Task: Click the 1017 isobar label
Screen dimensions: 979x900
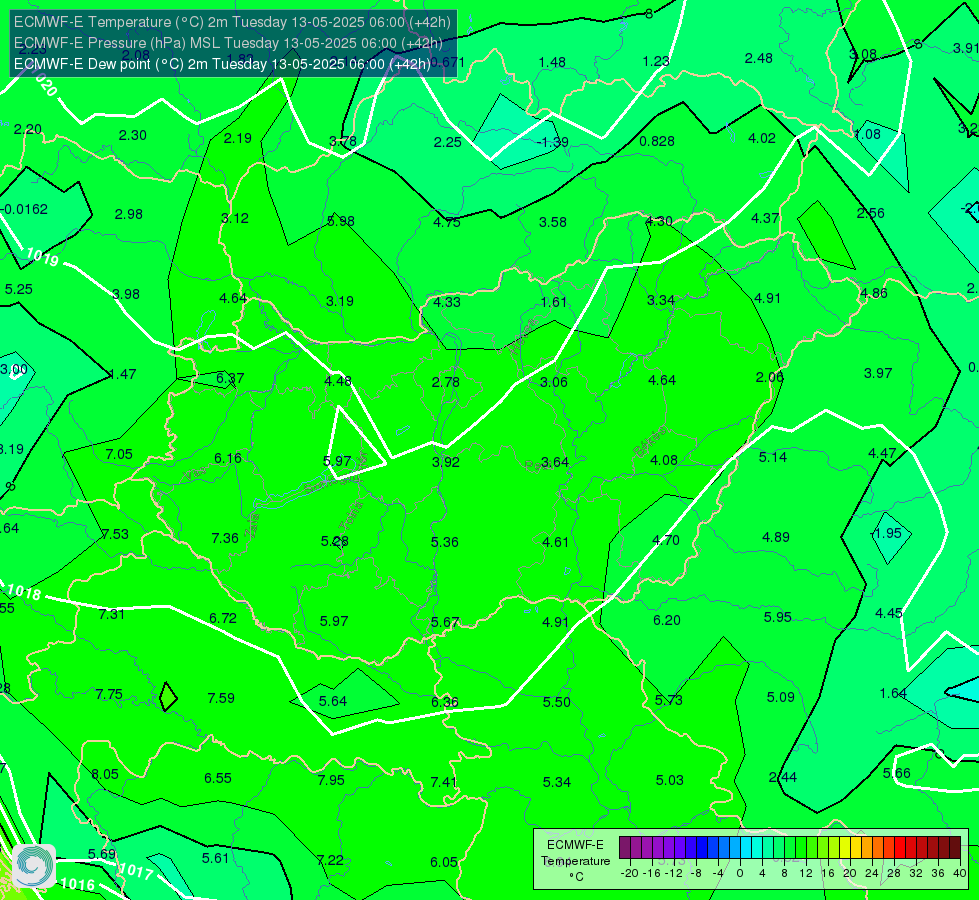Action: [135, 870]
